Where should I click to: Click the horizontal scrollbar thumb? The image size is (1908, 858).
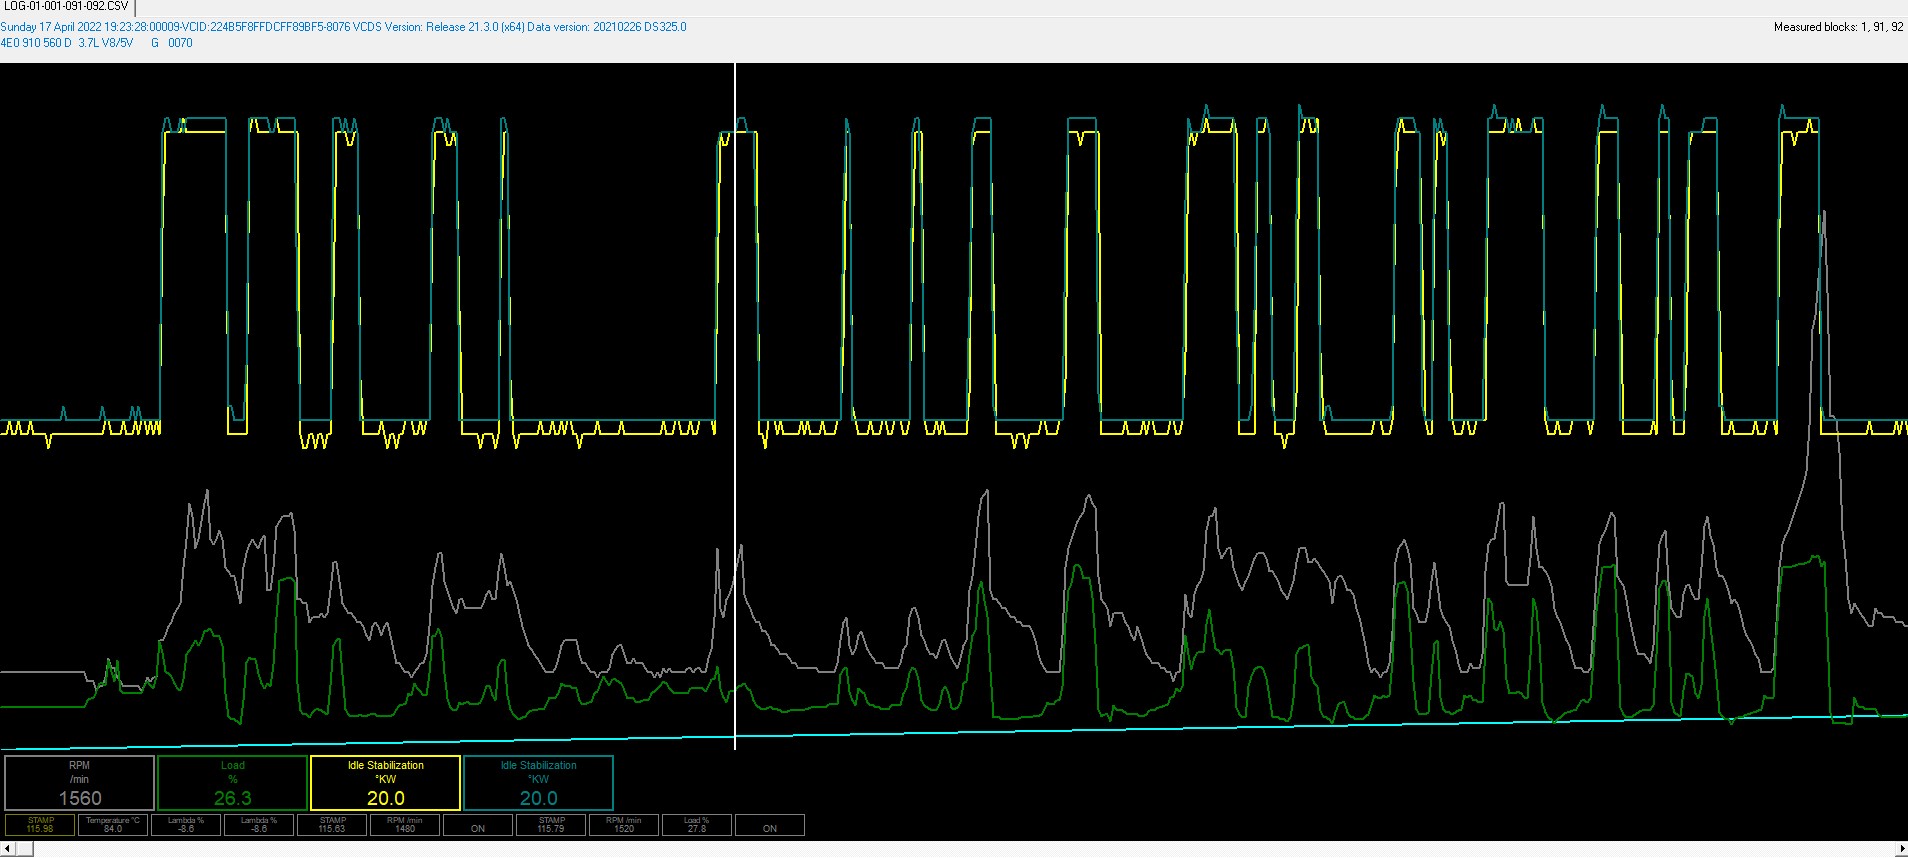click(24, 849)
